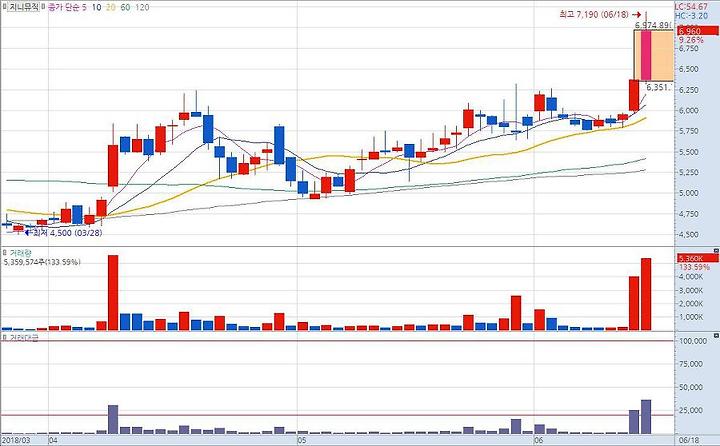
Task: Select the last red volume bar for 06/18
Action: pos(646,294)
